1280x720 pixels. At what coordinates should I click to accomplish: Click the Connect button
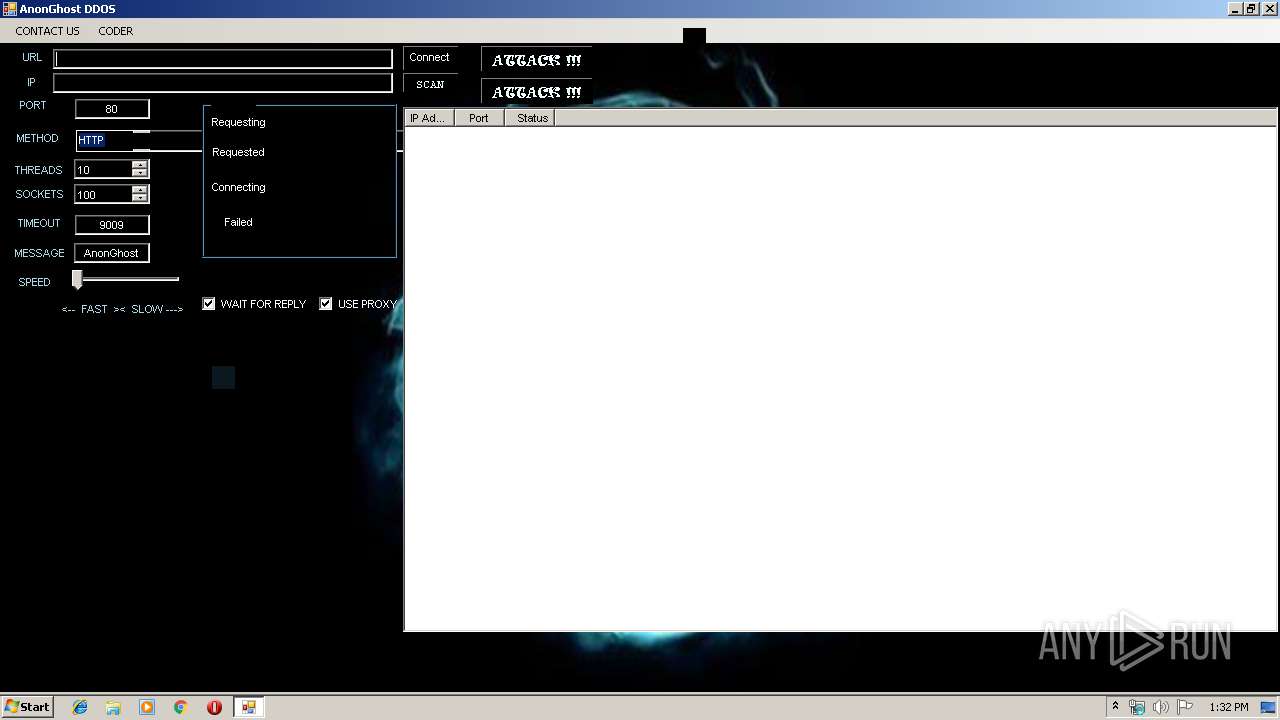[x=430, y=58]
